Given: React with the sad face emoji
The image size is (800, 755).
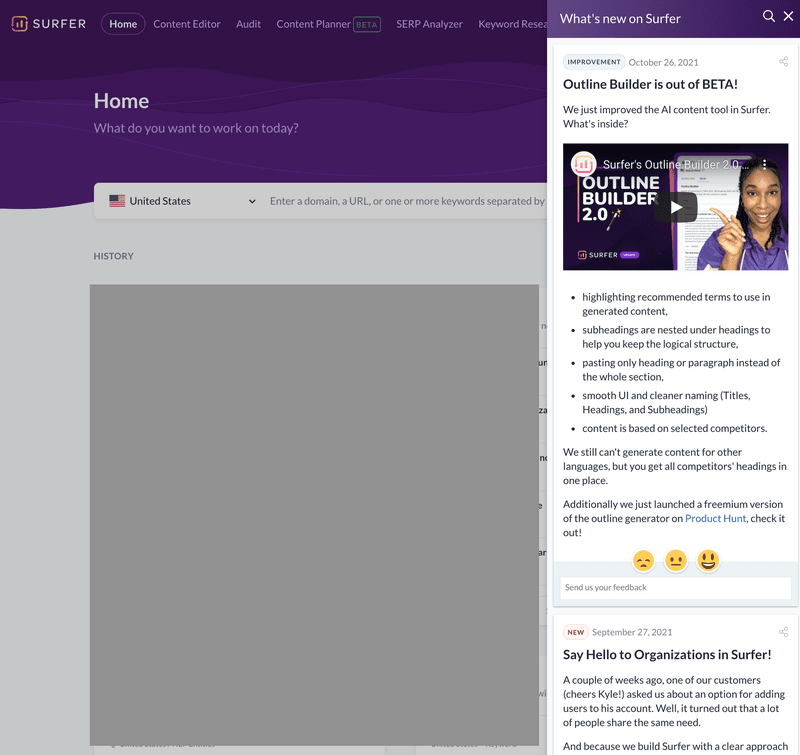Looking at the screenshot, I should tap(644, 560).
